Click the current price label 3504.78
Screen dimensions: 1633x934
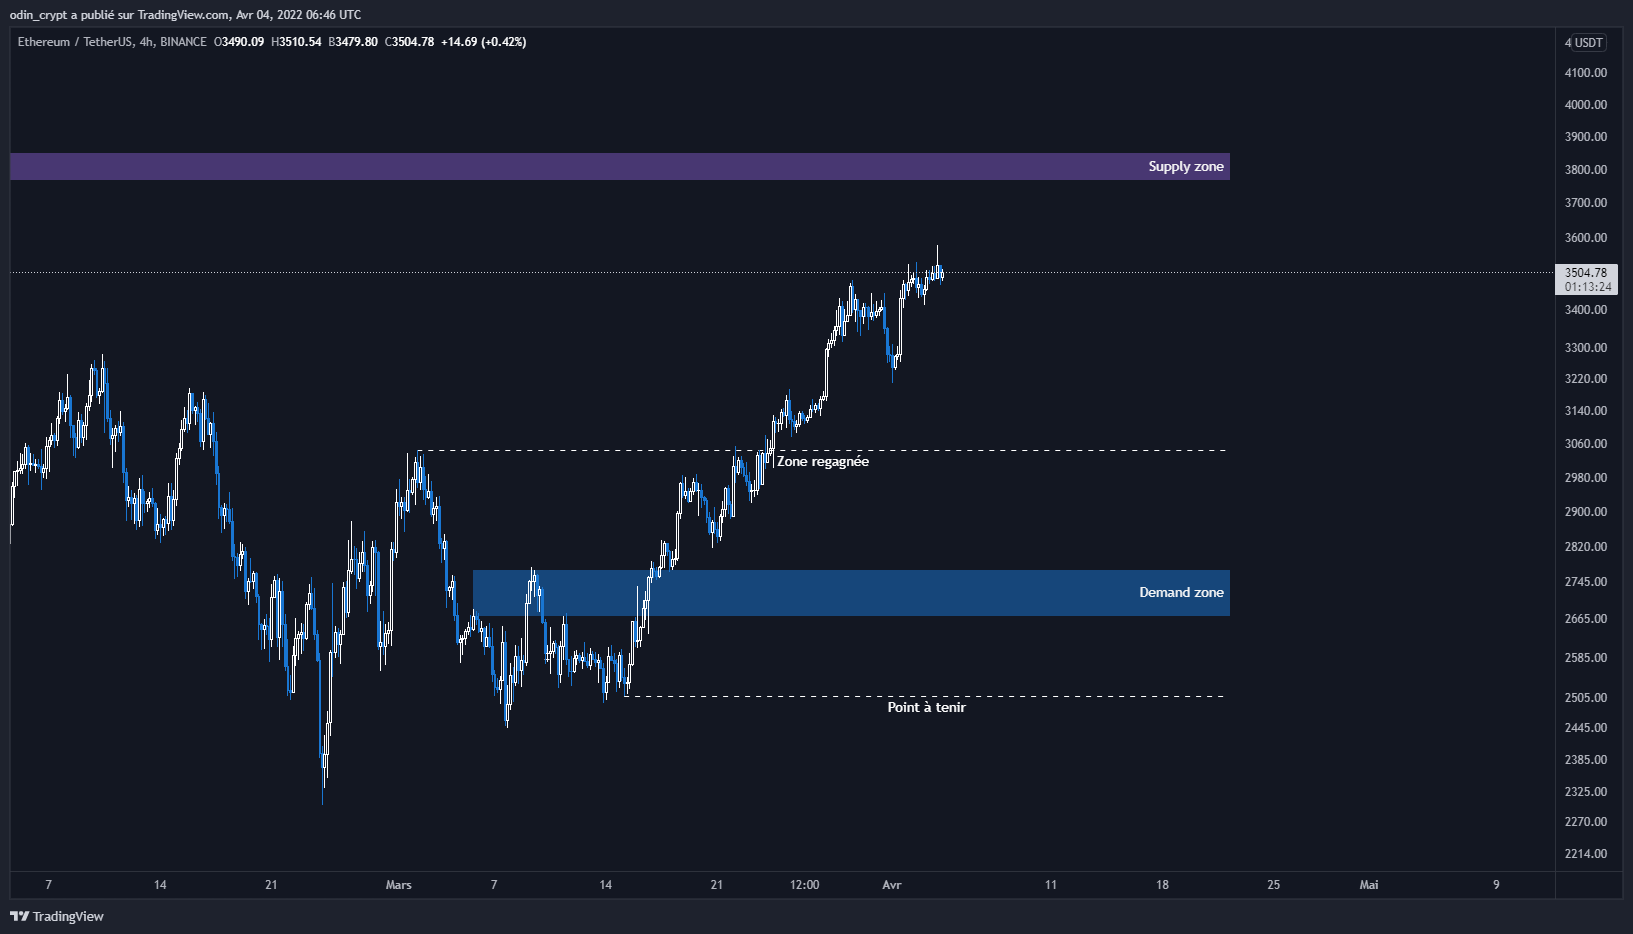click(1585, 271)
